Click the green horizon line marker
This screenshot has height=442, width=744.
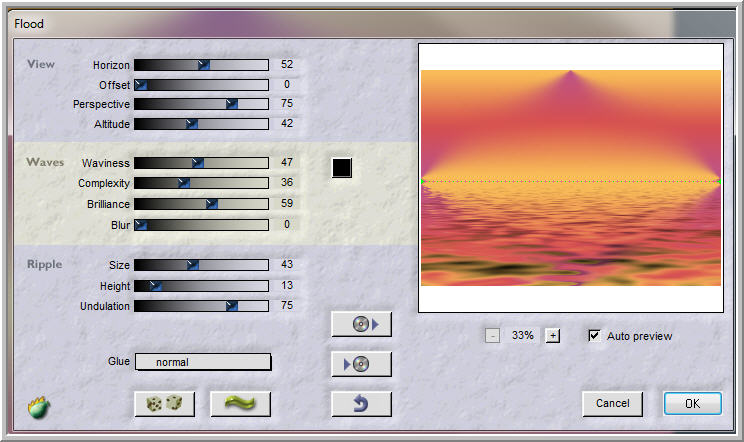[571, 181]
